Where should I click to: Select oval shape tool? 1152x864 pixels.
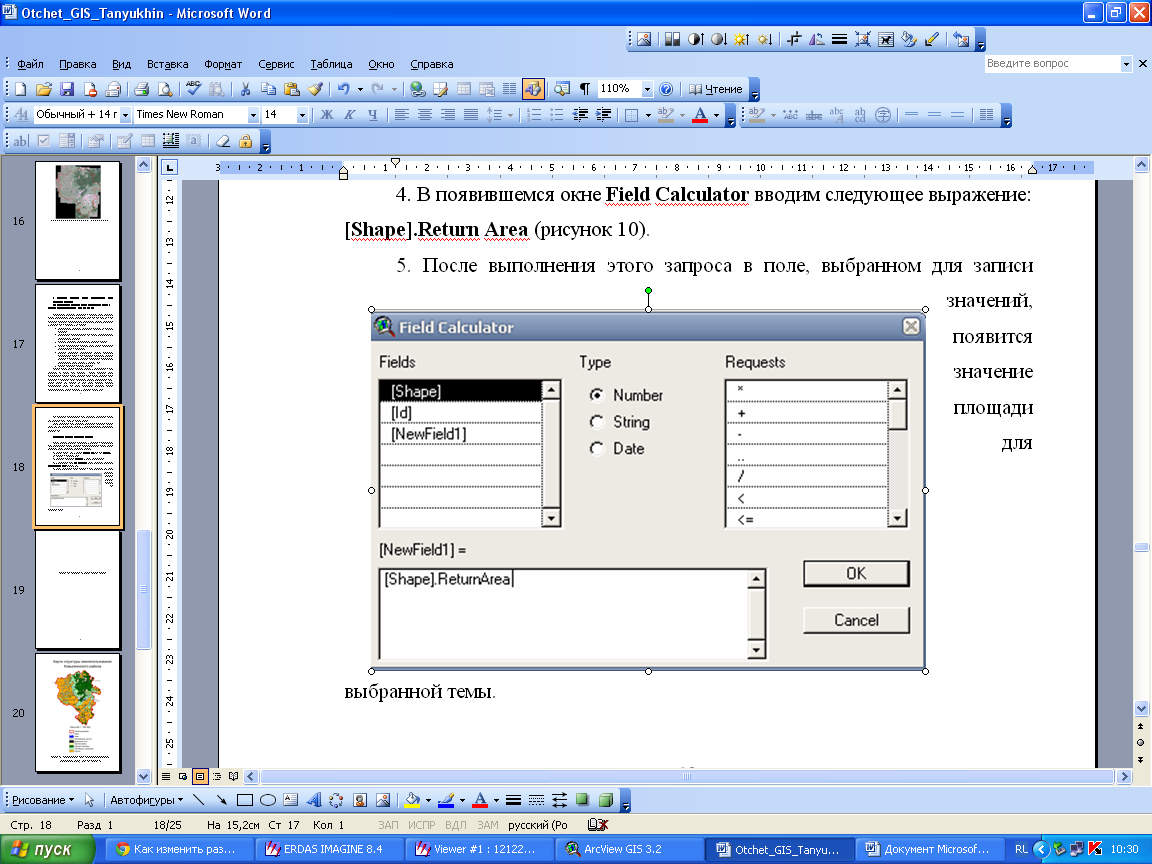(x=268, y=800)
